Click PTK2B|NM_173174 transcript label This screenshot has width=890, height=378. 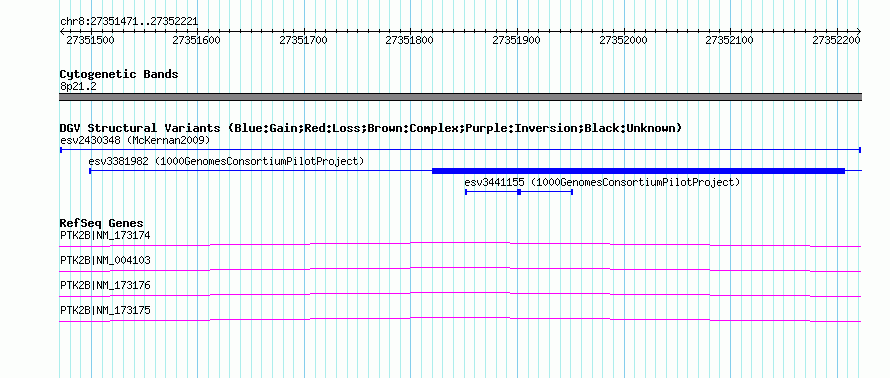[x=105, y=235]
